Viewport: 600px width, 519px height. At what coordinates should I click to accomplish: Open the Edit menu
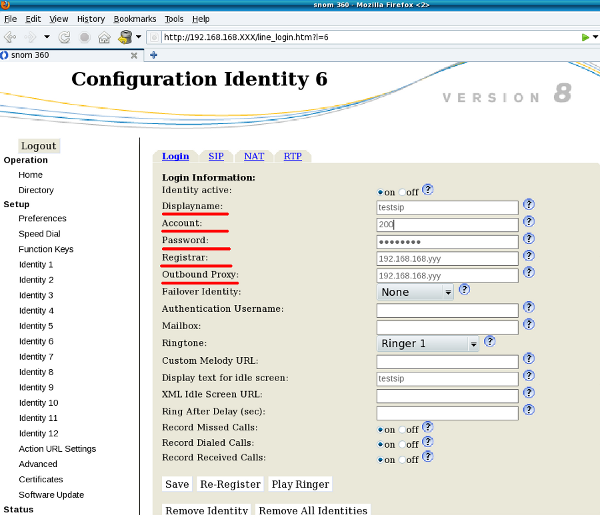33,19
